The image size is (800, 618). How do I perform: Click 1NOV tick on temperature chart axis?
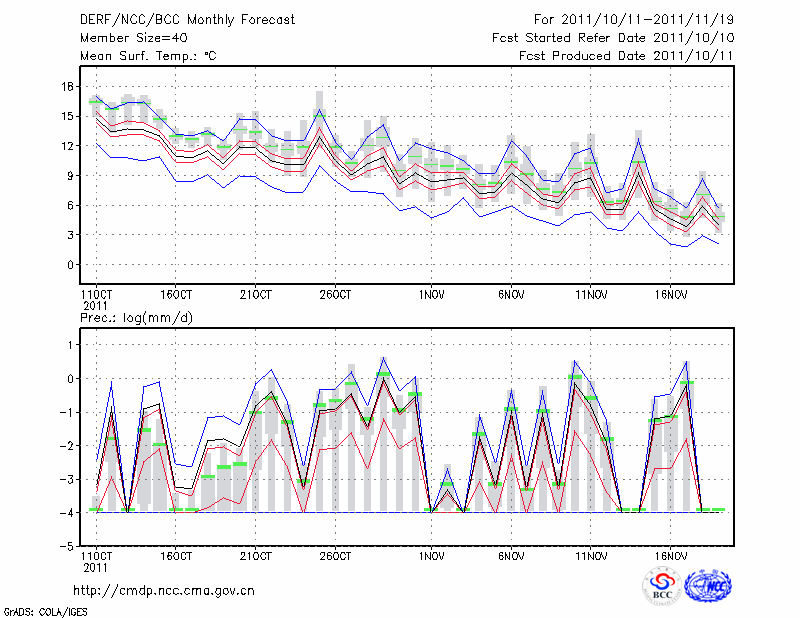(432, 295)
